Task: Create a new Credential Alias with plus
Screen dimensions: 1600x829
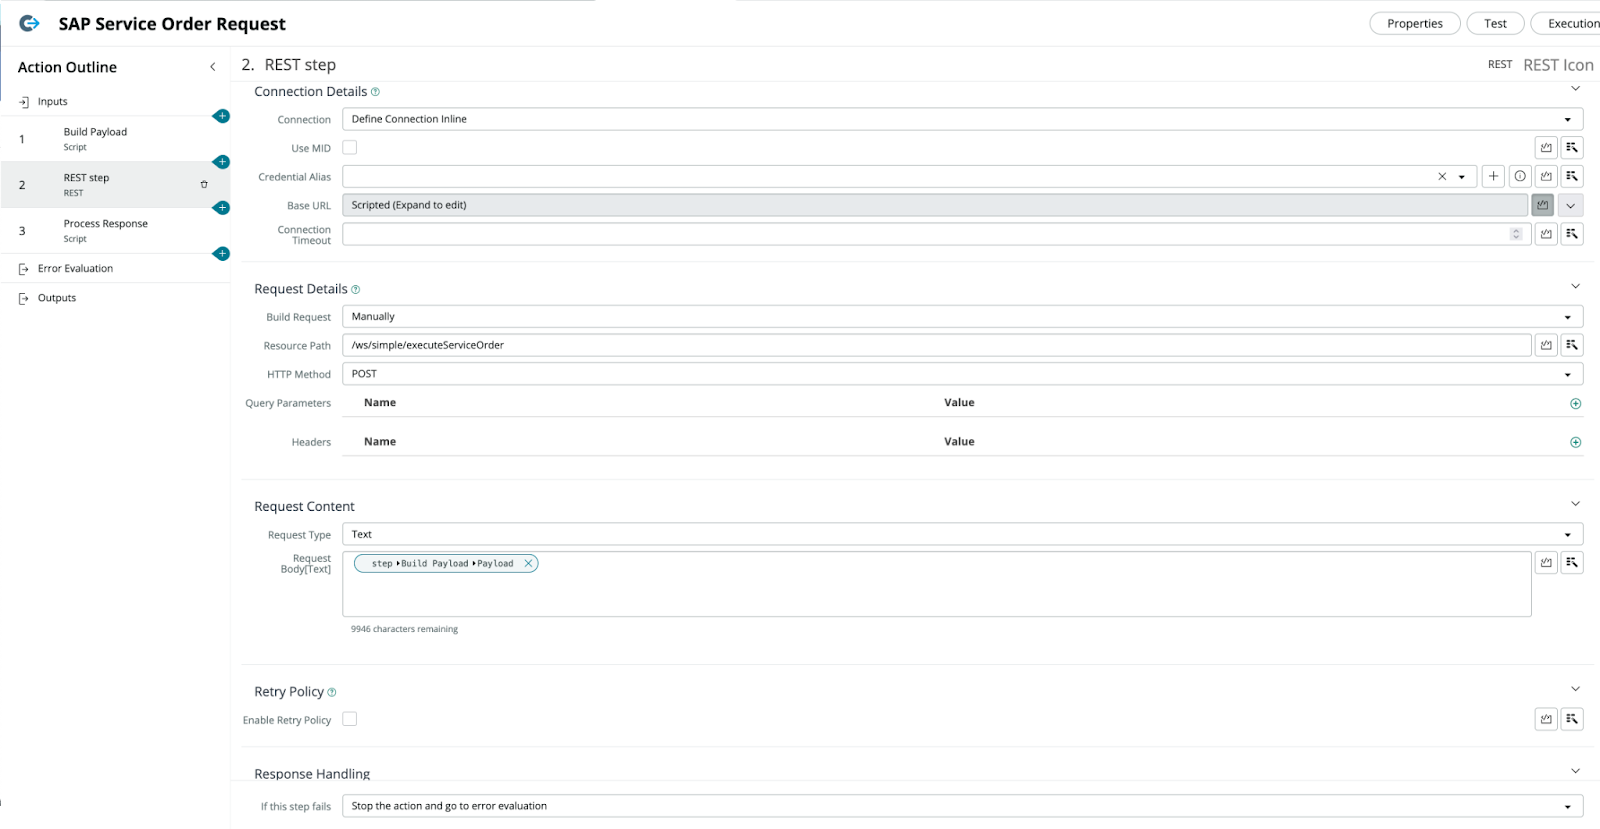Action: click(x=1493, y=177)
